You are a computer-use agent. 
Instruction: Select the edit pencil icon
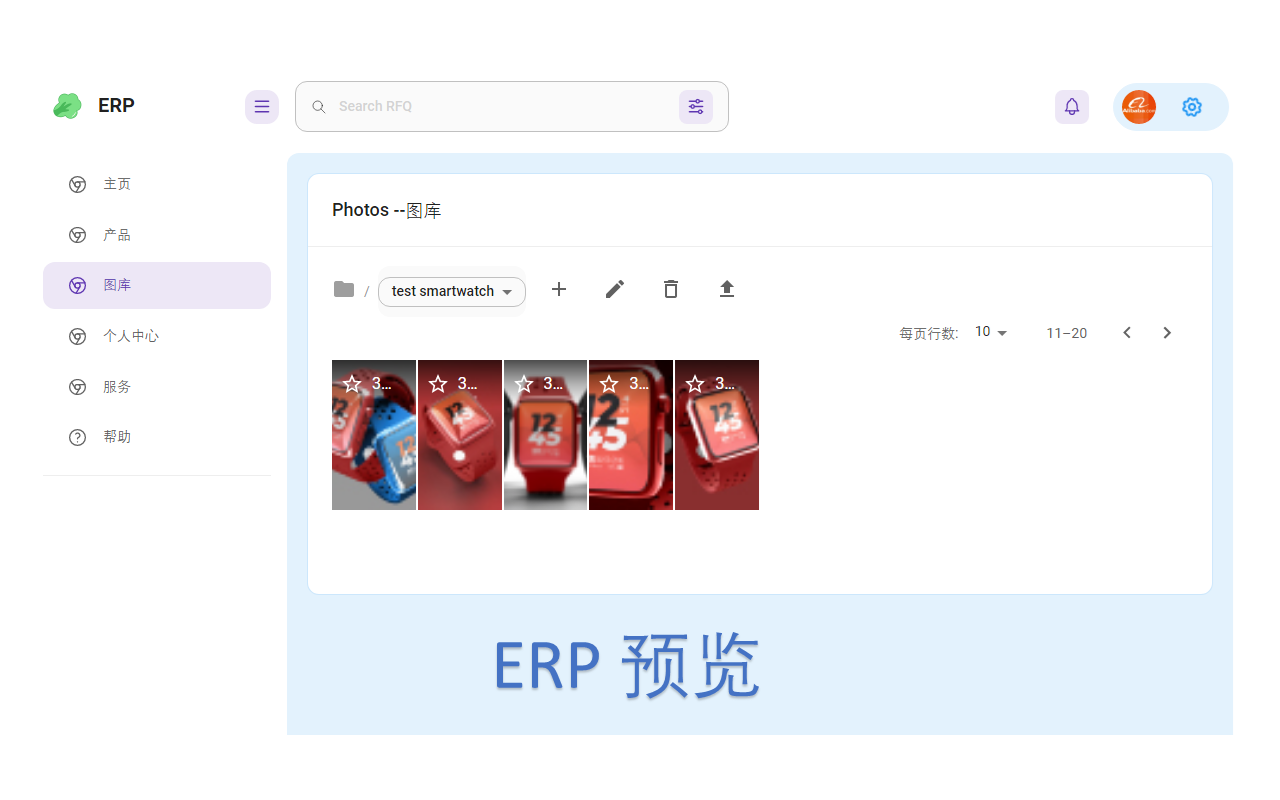[614, 289]
